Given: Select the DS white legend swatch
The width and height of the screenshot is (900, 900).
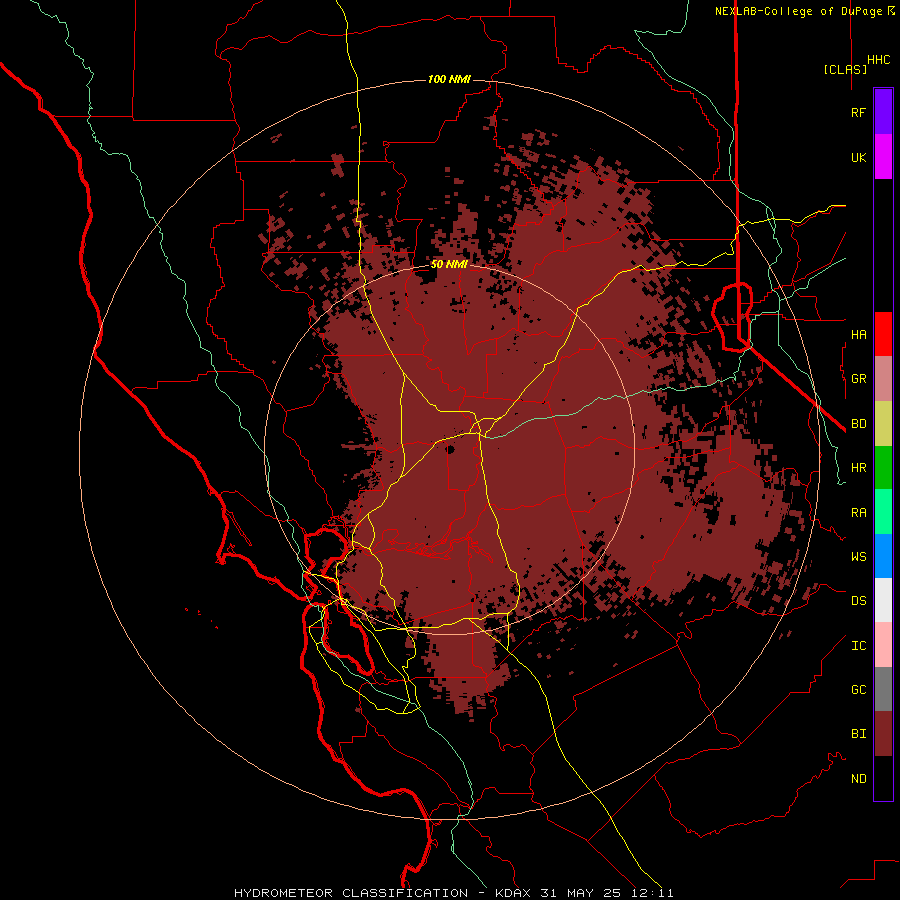Looking at the screenshot, I should [x=883, y=601].
